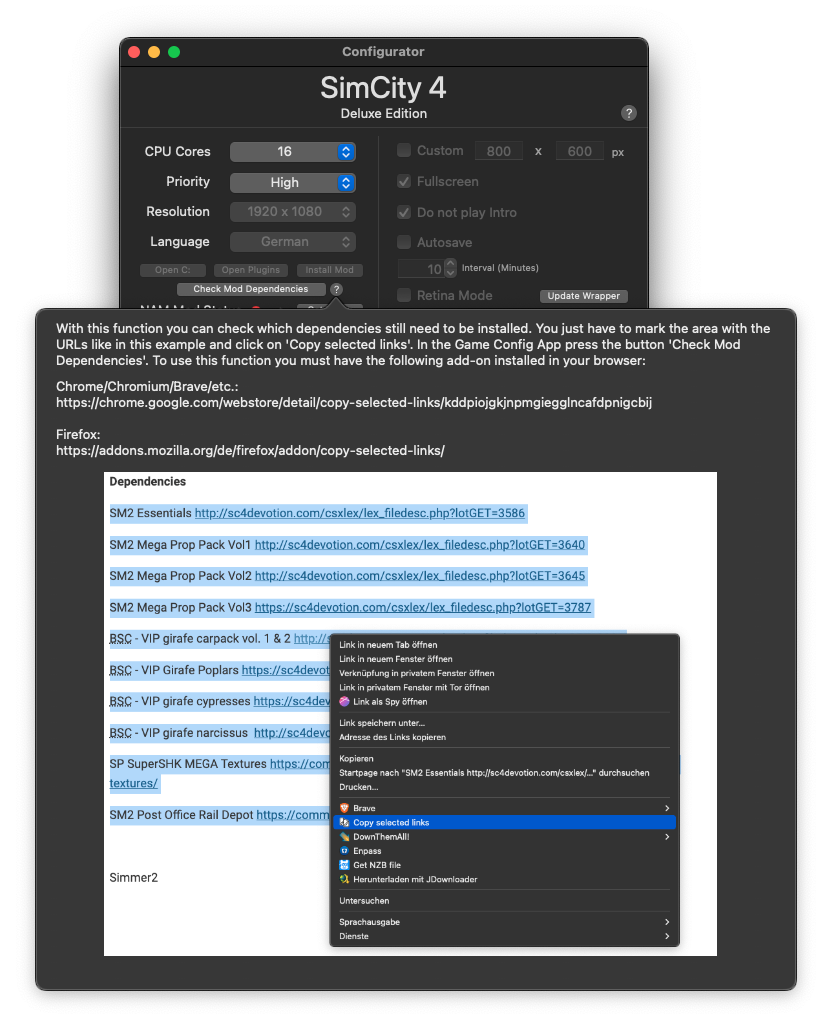
Task: Open the SM2 Mega Prop Pack Vol1 link
Action: [x=420, y=545]
